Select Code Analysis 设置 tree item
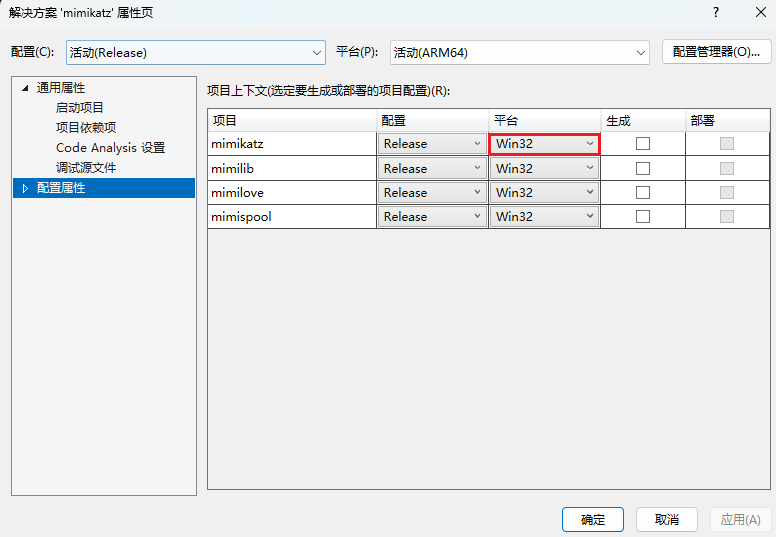Viewport: 776px width, 537px height. pos(110,147)
